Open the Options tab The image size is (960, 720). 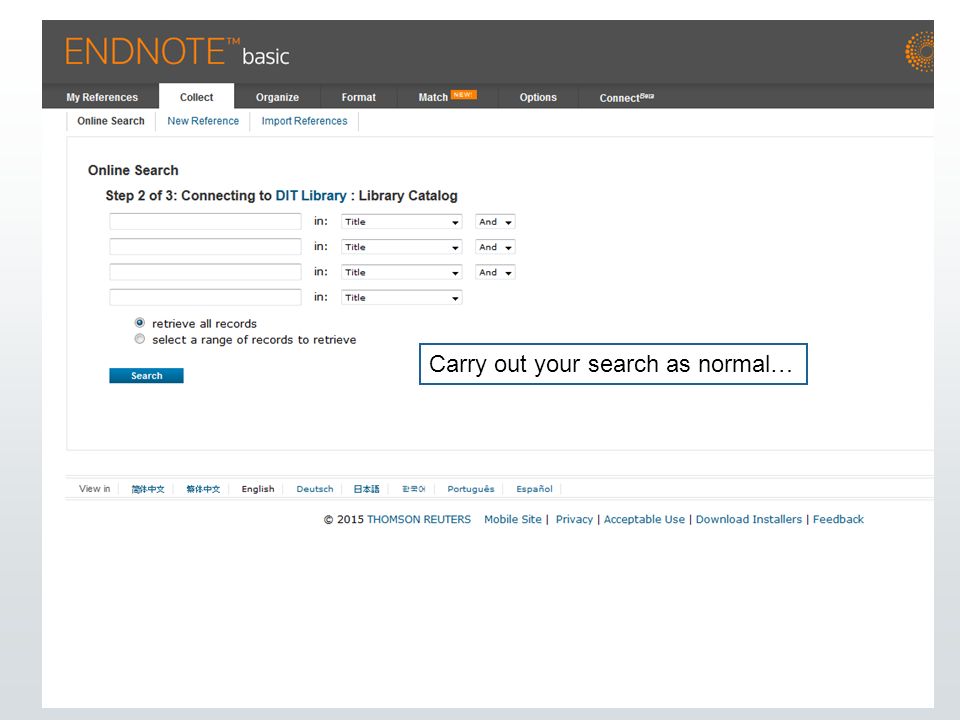538,97
